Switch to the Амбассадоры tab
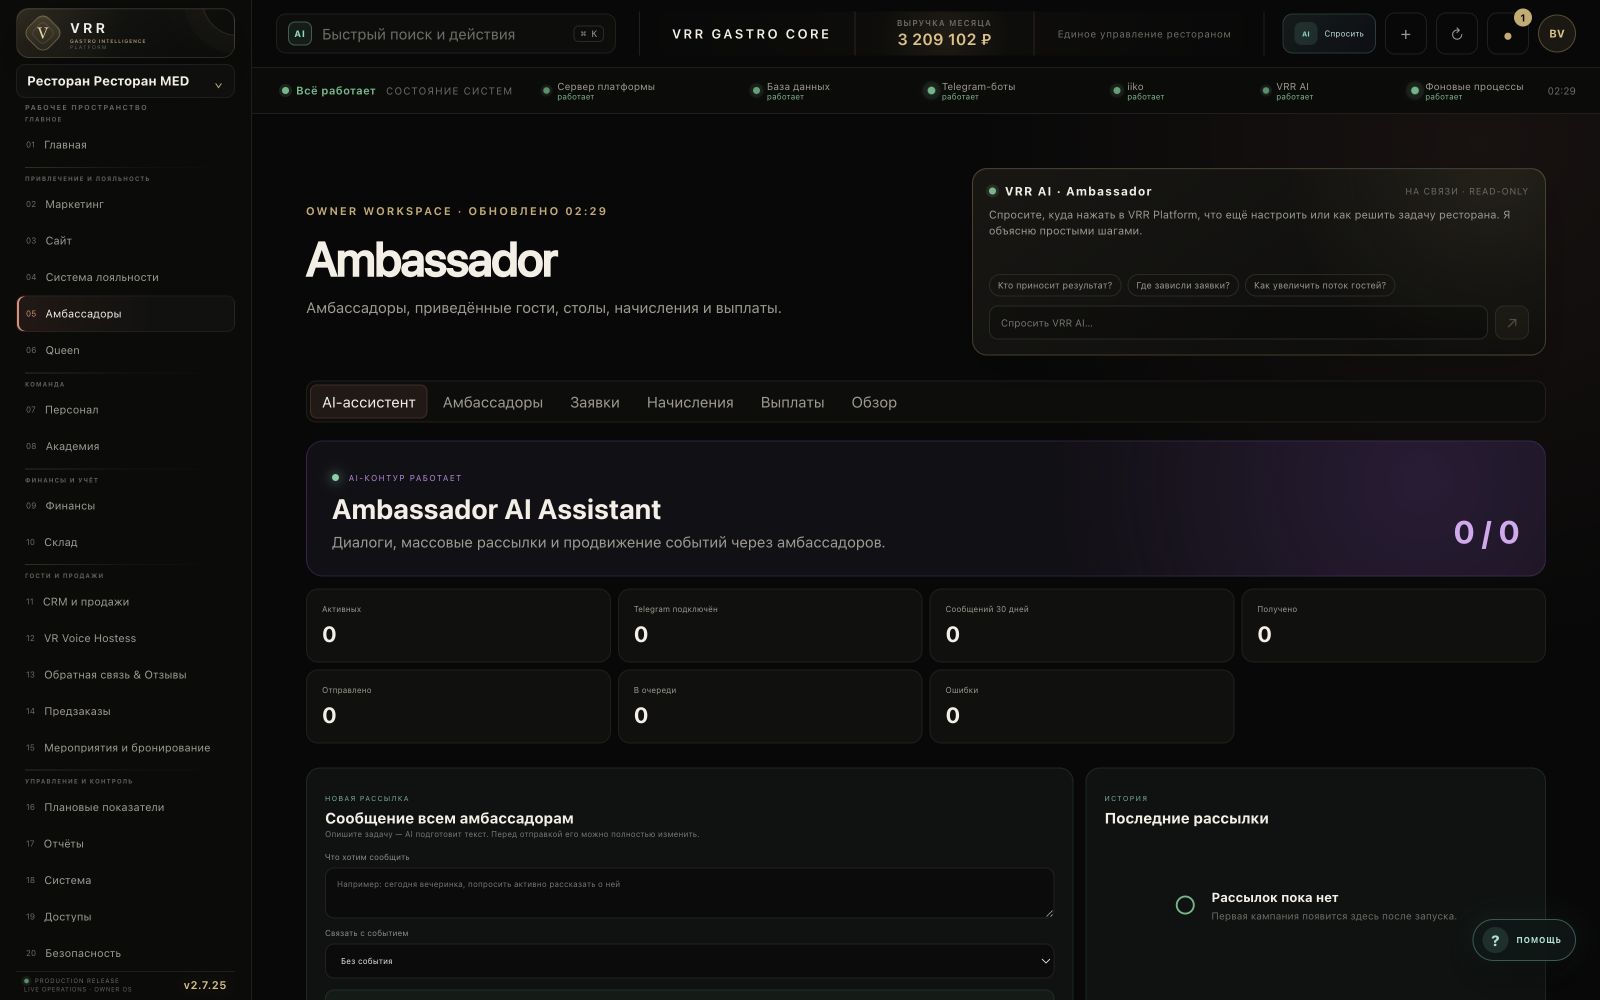This screenshot has width=1600, height=1000. [x=492, y=402]
